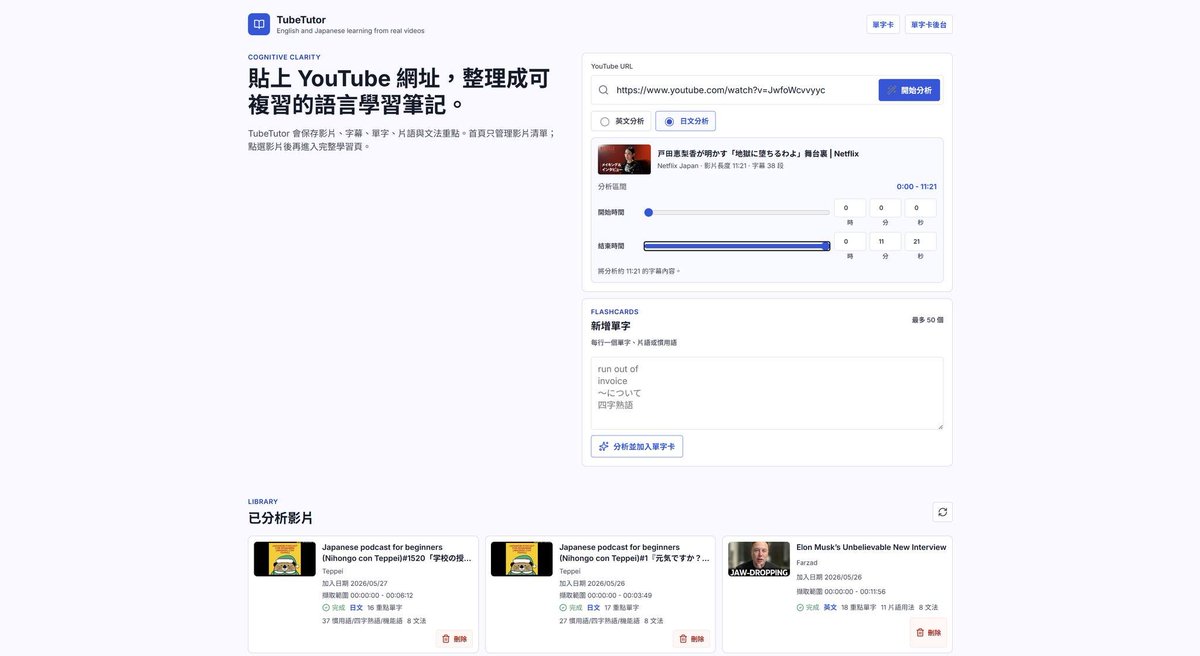Delete the Teppei #1 元気ですか video
The image size is (1200, 656).
(x=691, y=638)
